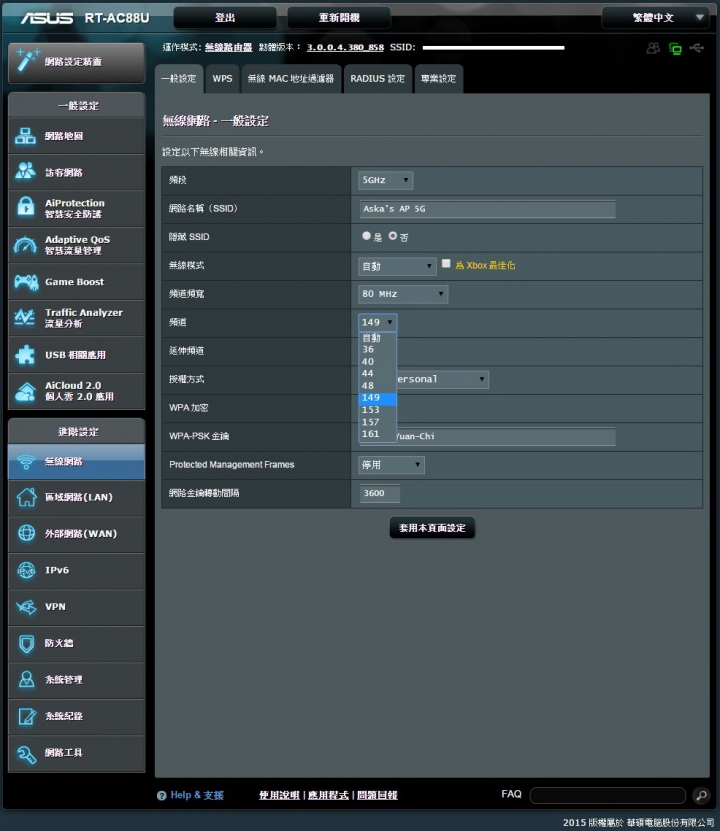Choose Auto (自動) in channel list

coord(377,338)
